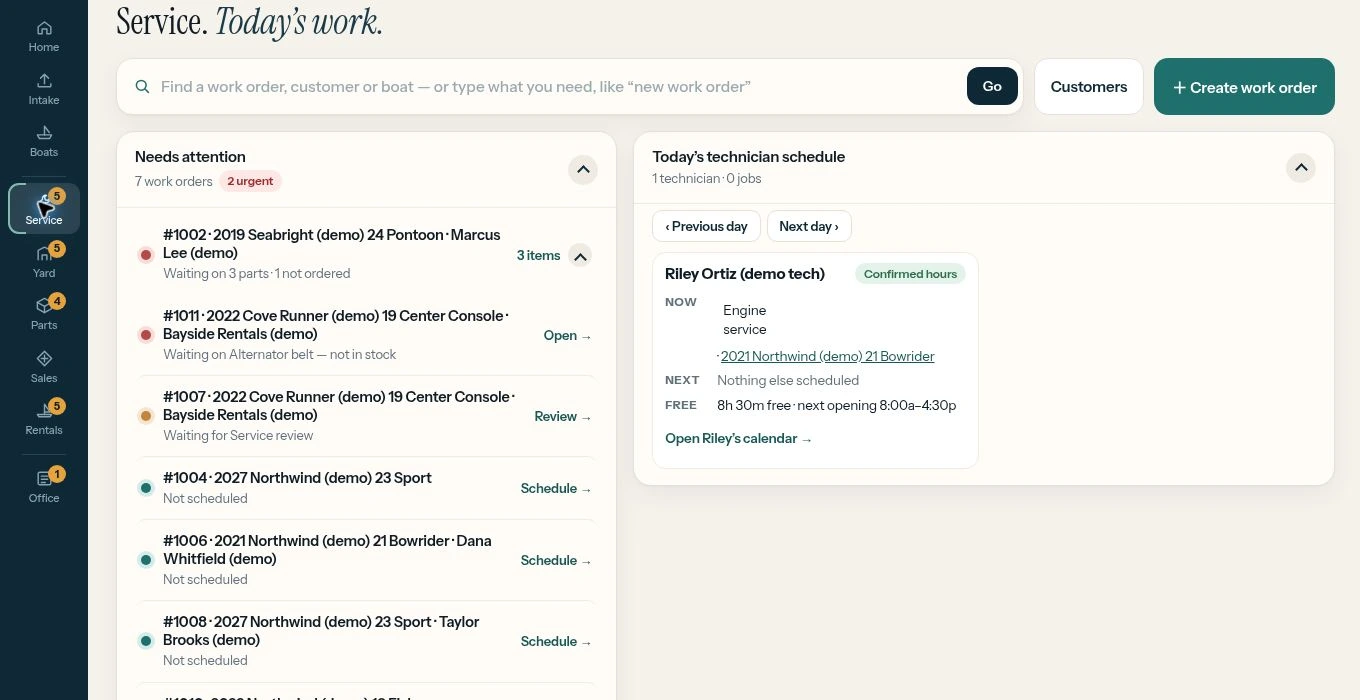The width and height of the screenshot is (1360, 700).
Task: Open work order #1011
Action: coord(567,336)
